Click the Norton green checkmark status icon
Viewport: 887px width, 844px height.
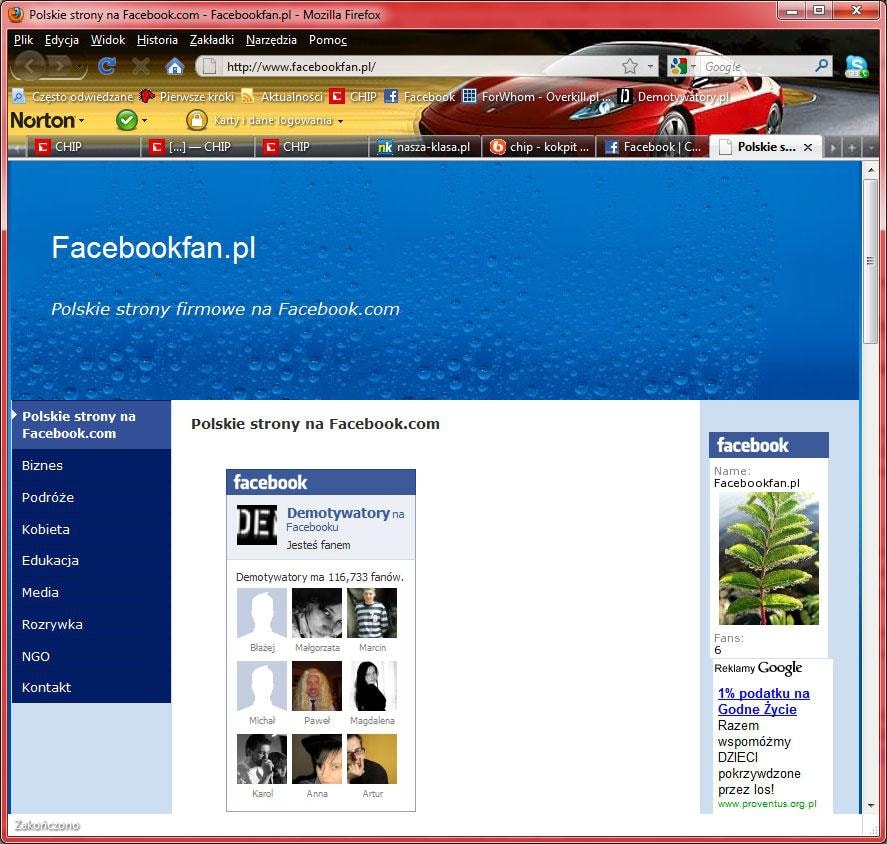tap(127, 120)
